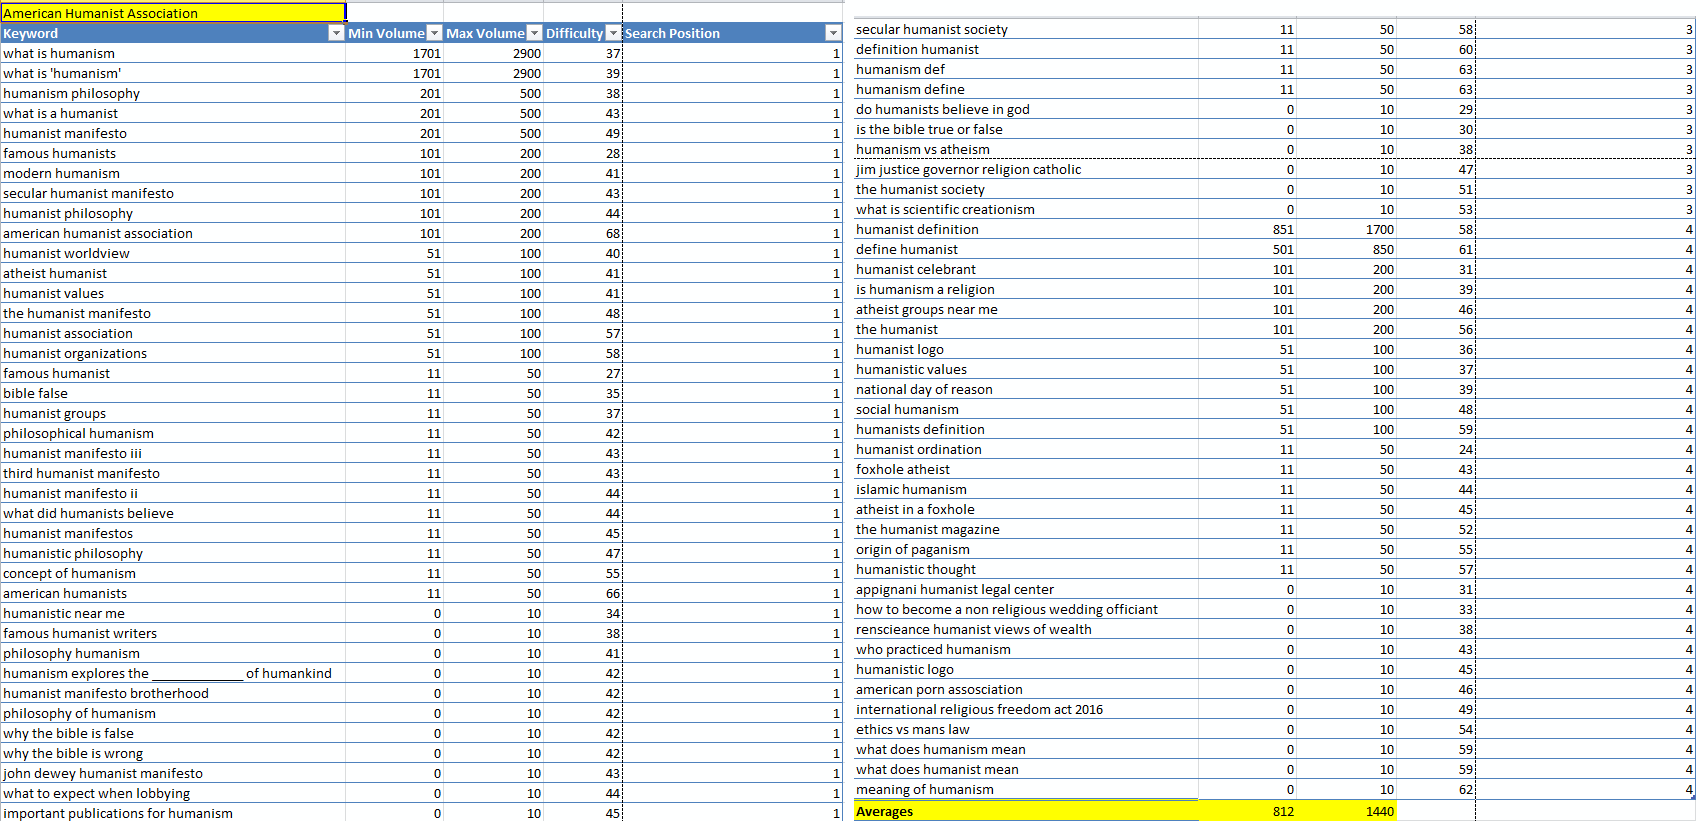Click the 'meaning of humanism' cell
The width and height of the screenshot is (1700, 821).
1025,789
